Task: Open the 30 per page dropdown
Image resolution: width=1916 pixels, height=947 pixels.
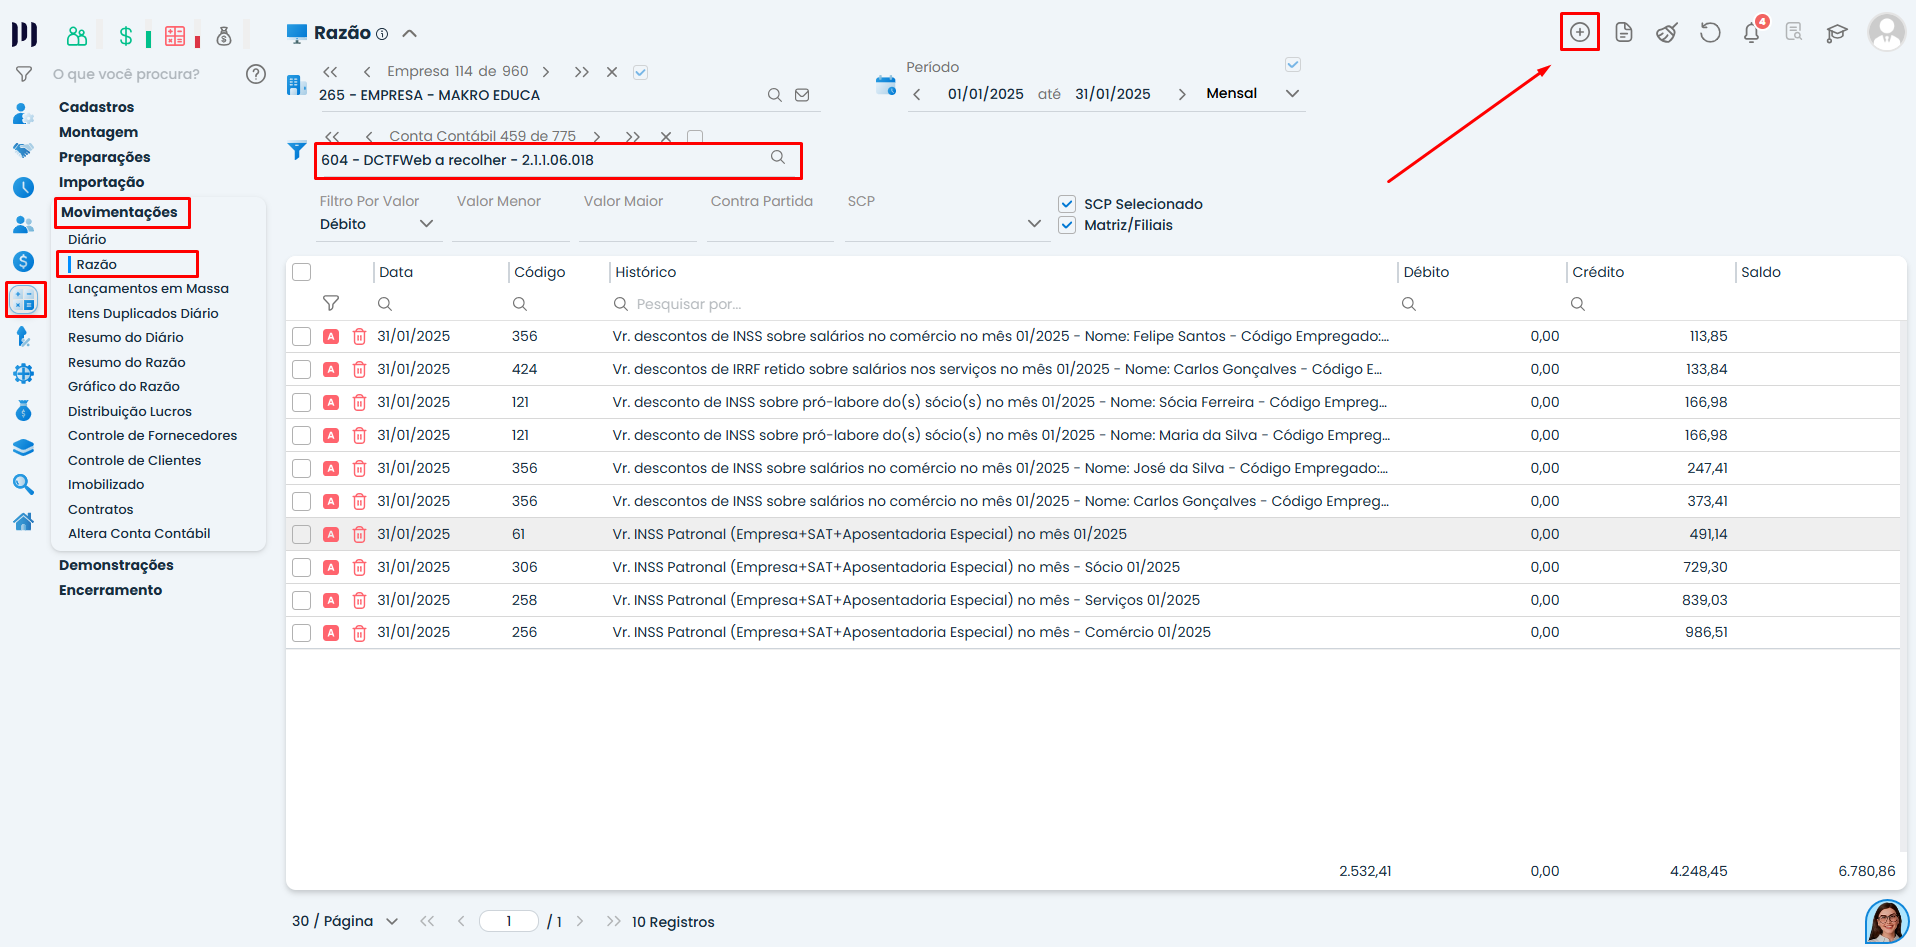Action: click(345, 921)
